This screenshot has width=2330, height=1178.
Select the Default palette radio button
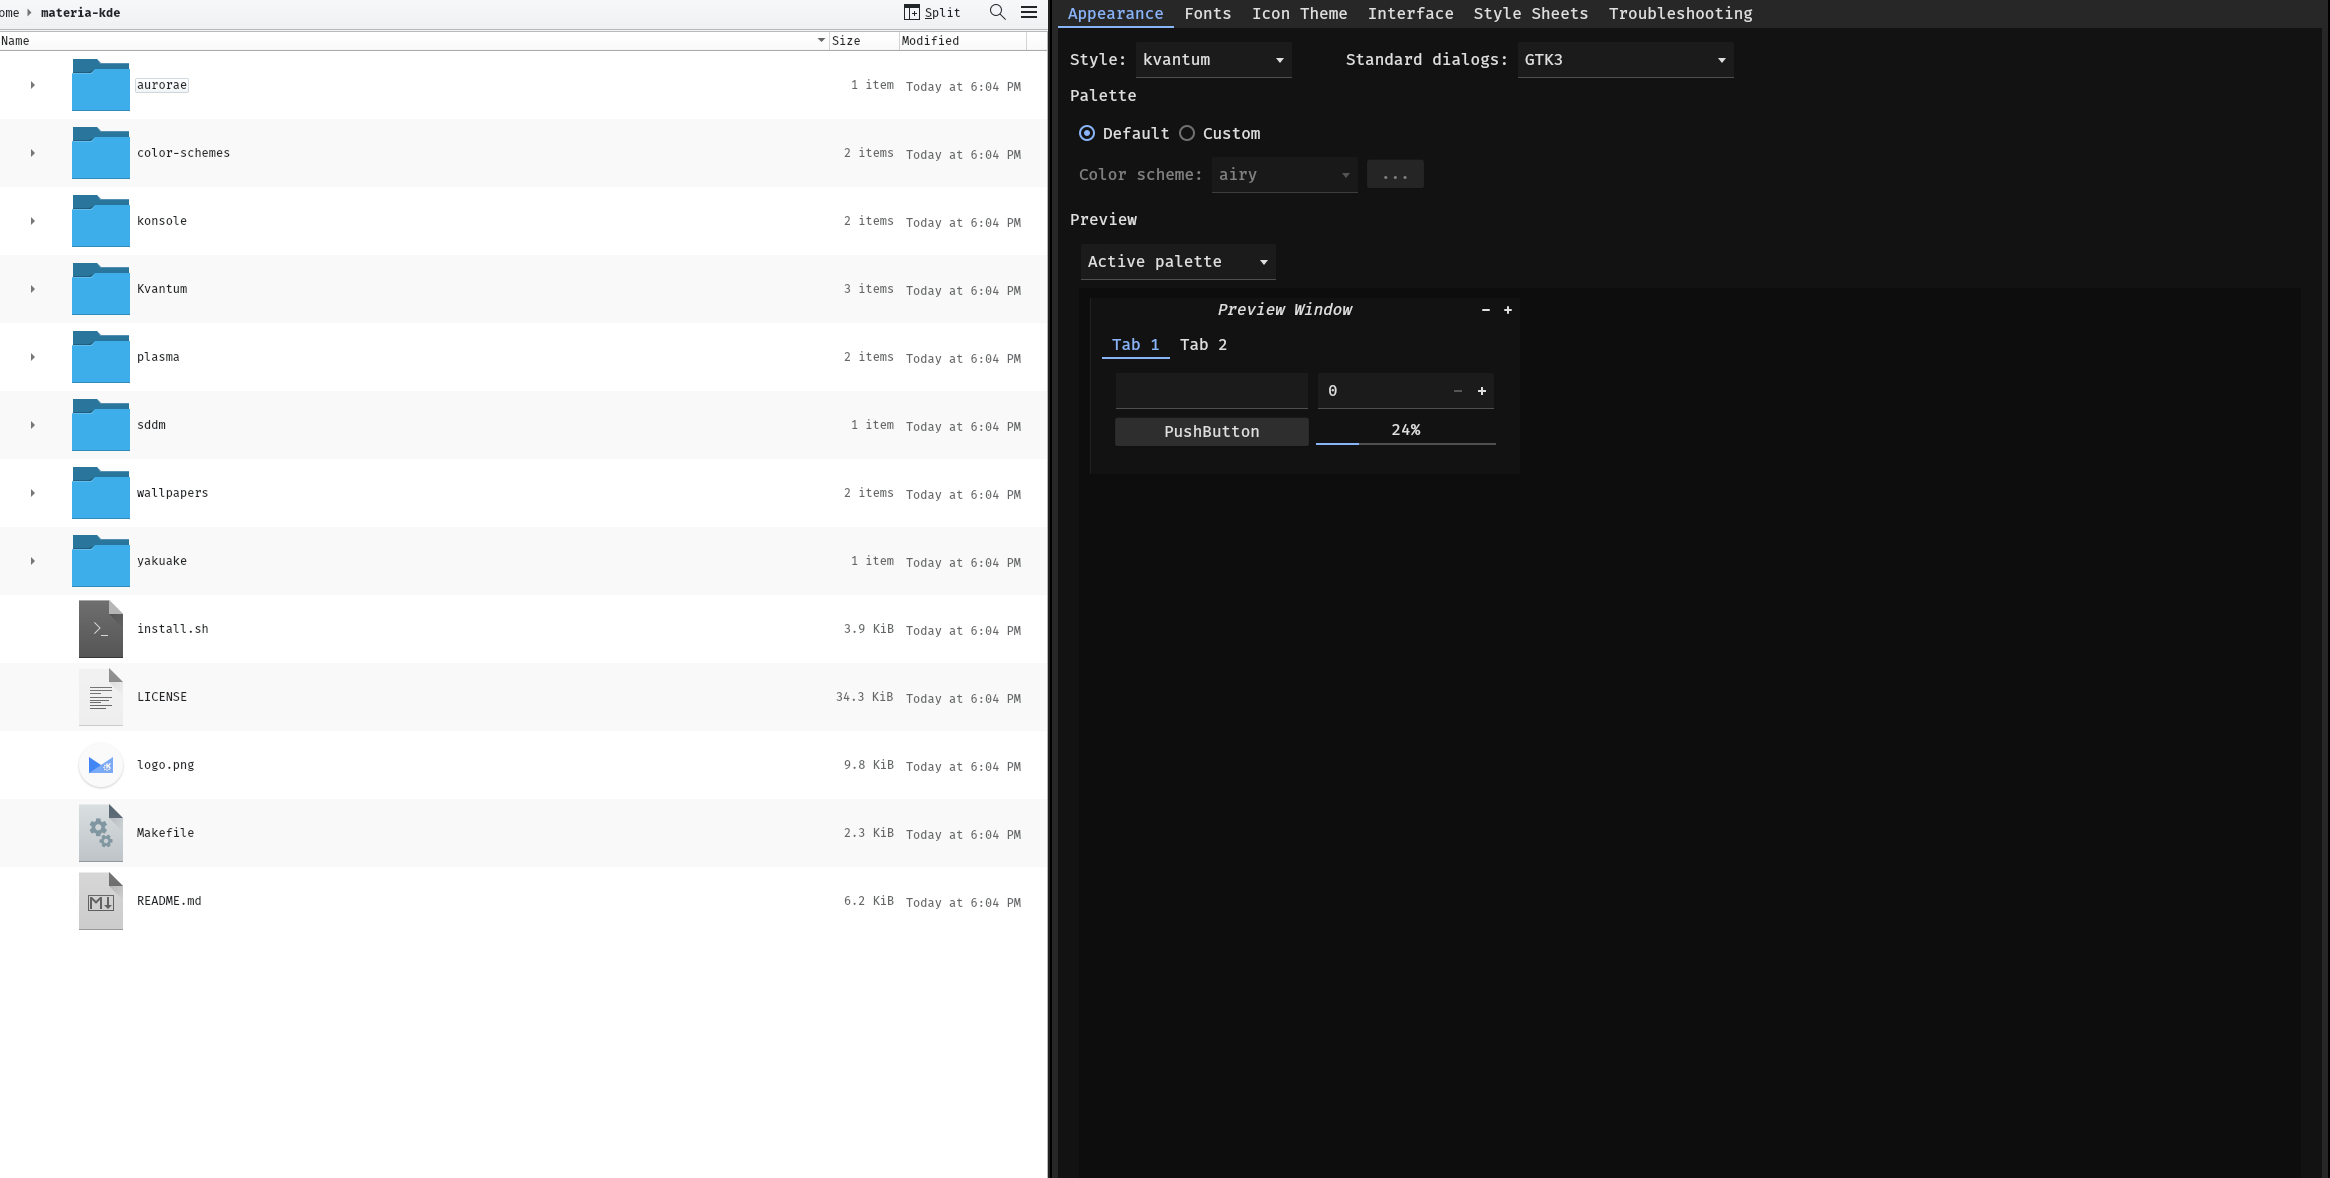(1087, 133)
